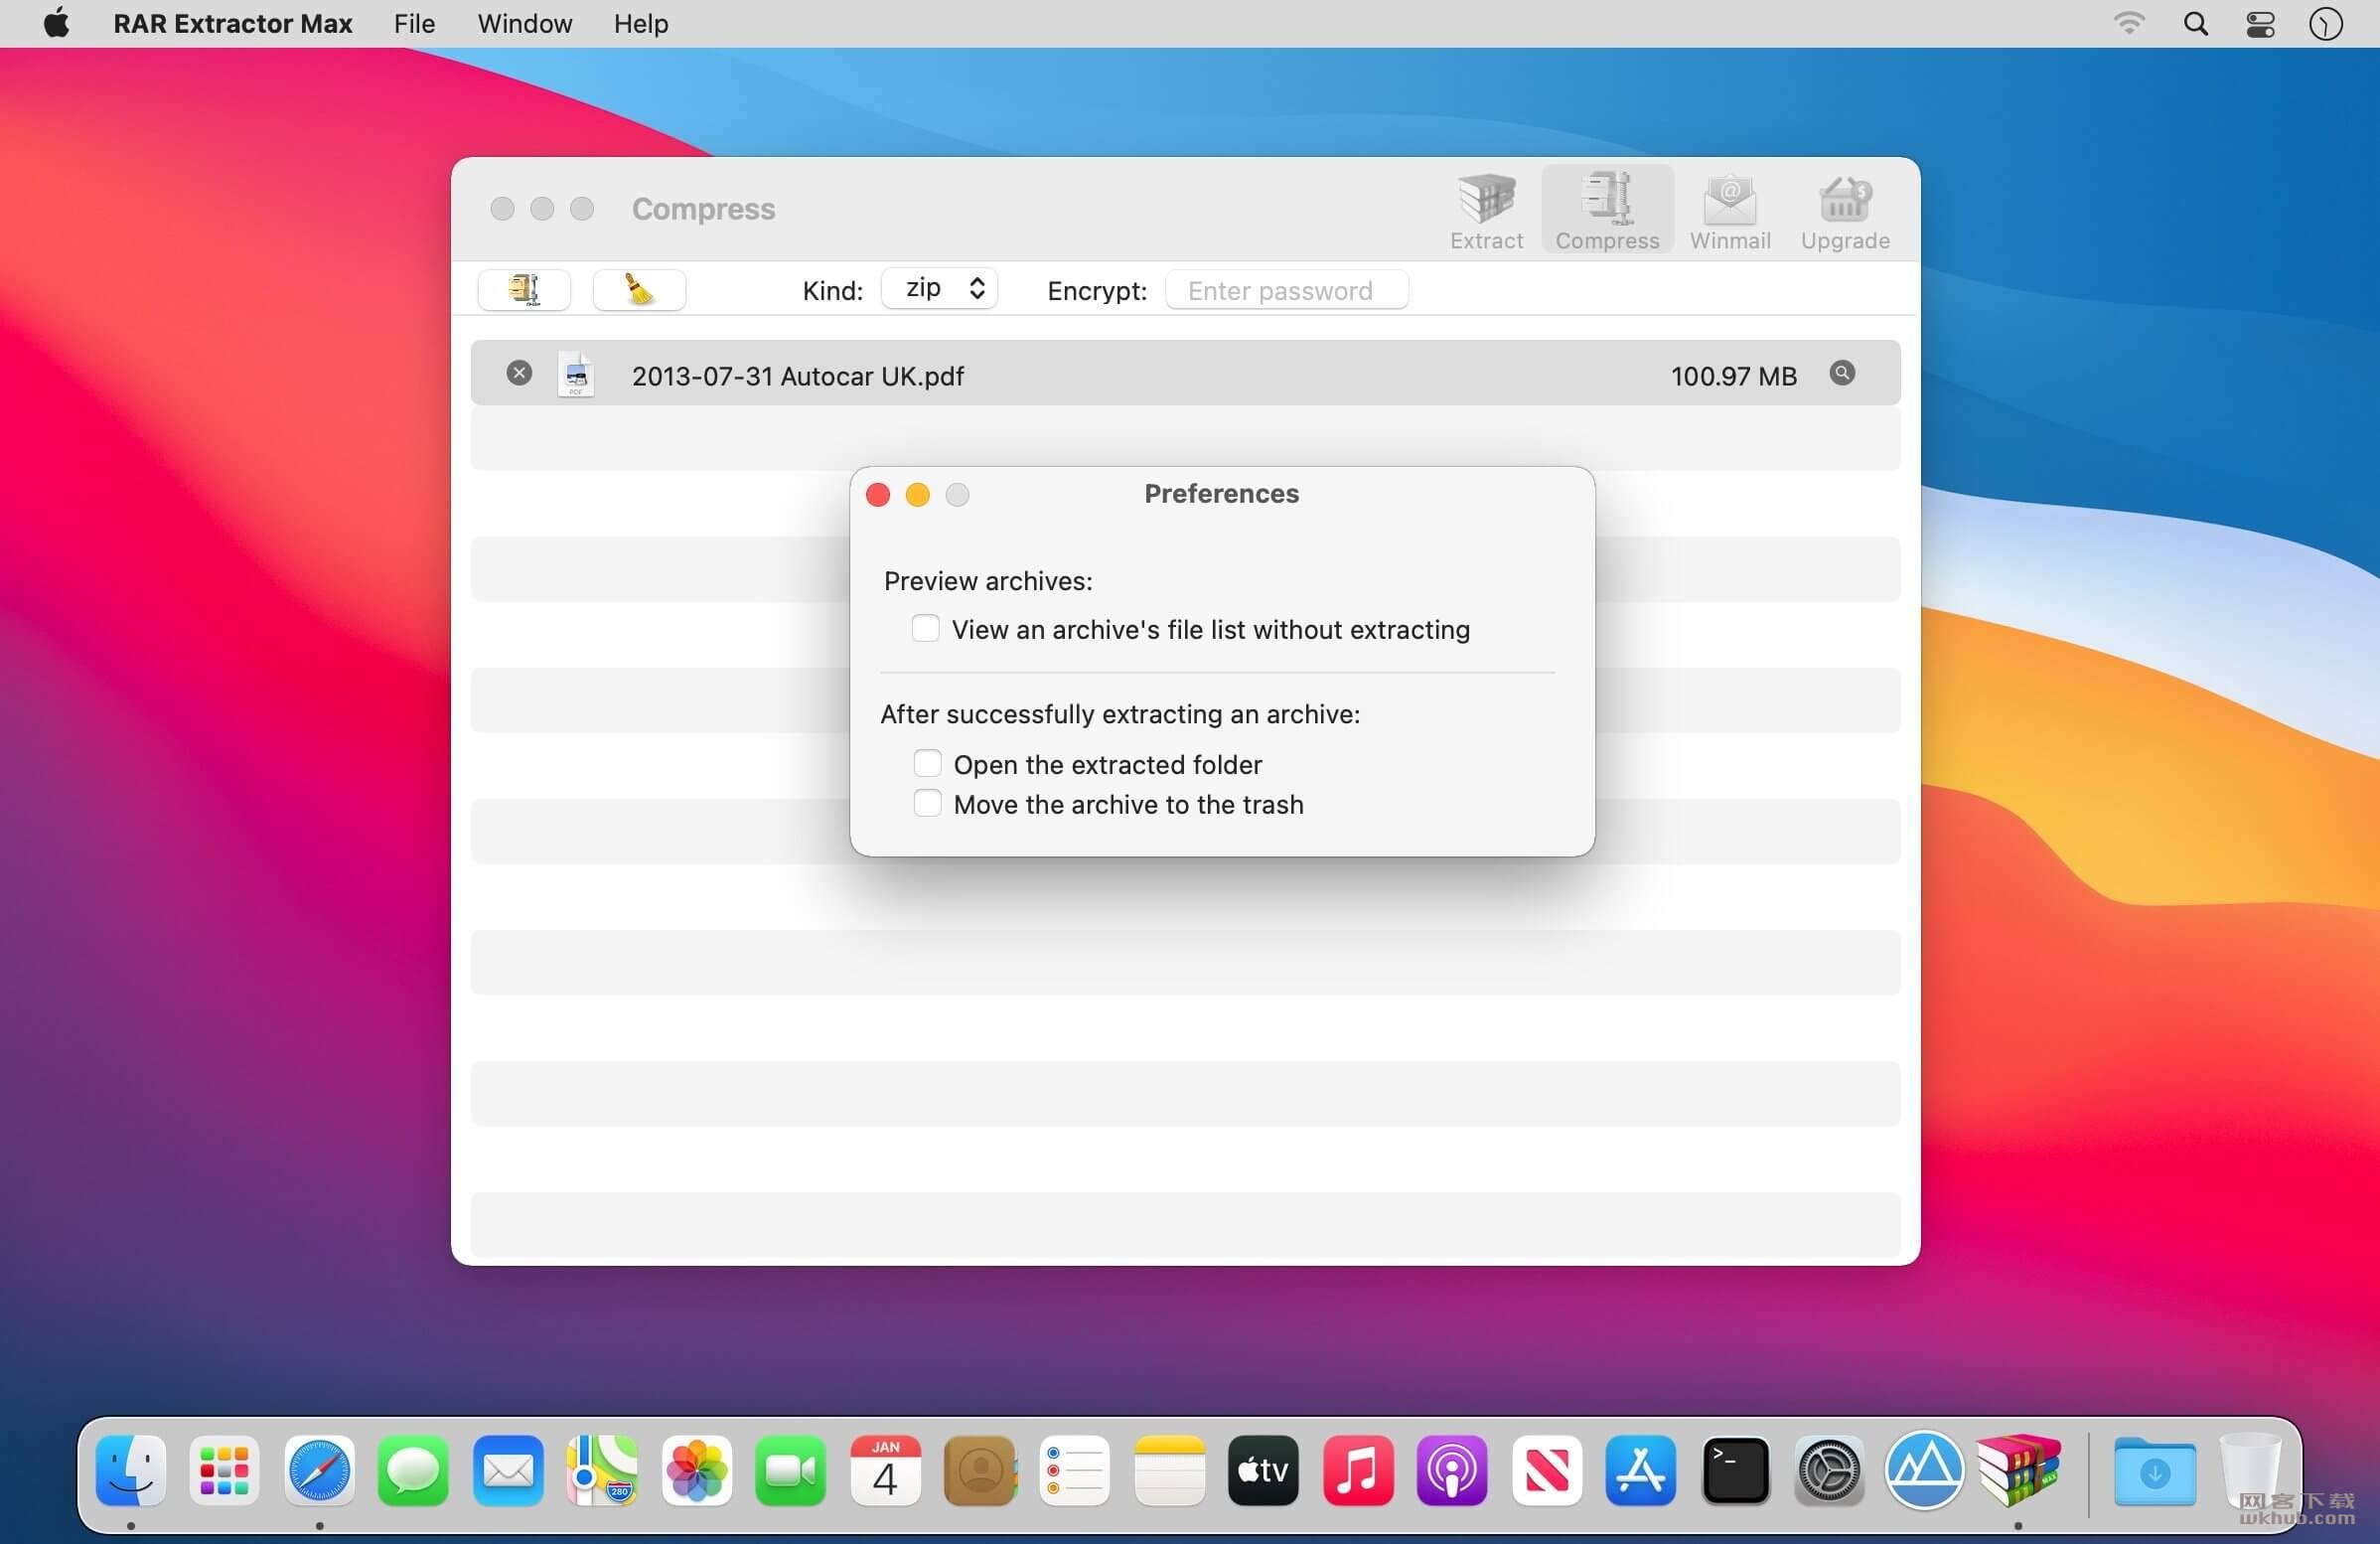Image resolution: width=2380 pixels, height=1544 pixels.
Task: Open Photos from the Dock
Action: coord(696,1469)
